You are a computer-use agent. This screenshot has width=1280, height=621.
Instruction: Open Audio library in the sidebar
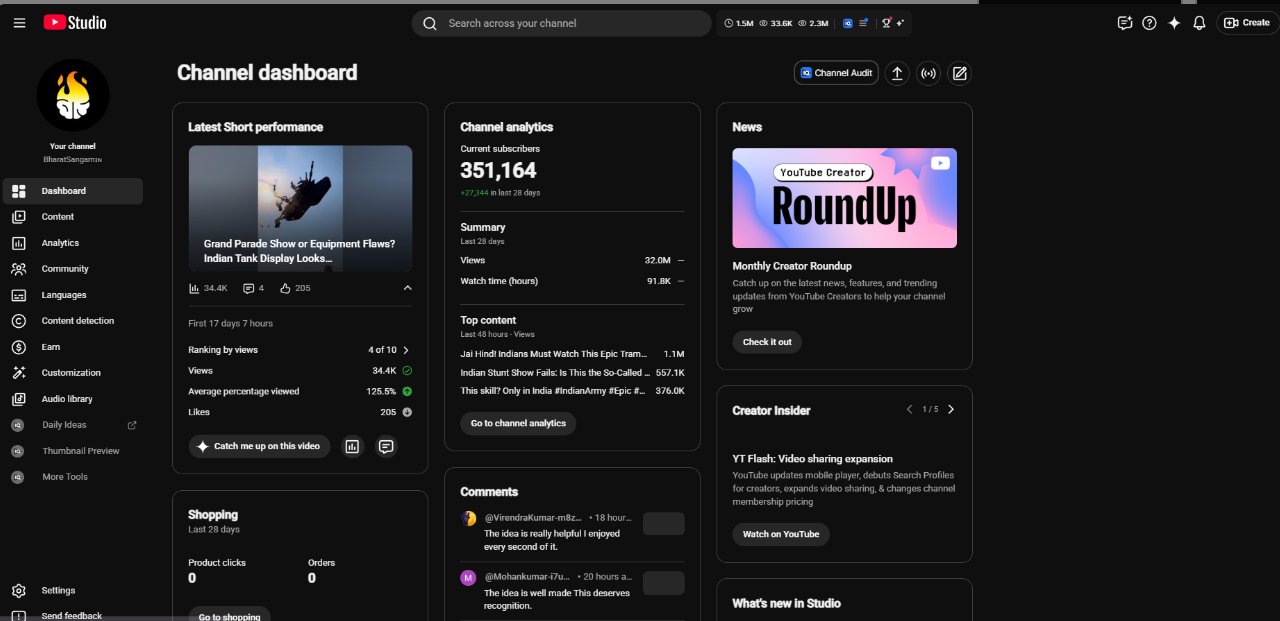[x=72, y=399]
